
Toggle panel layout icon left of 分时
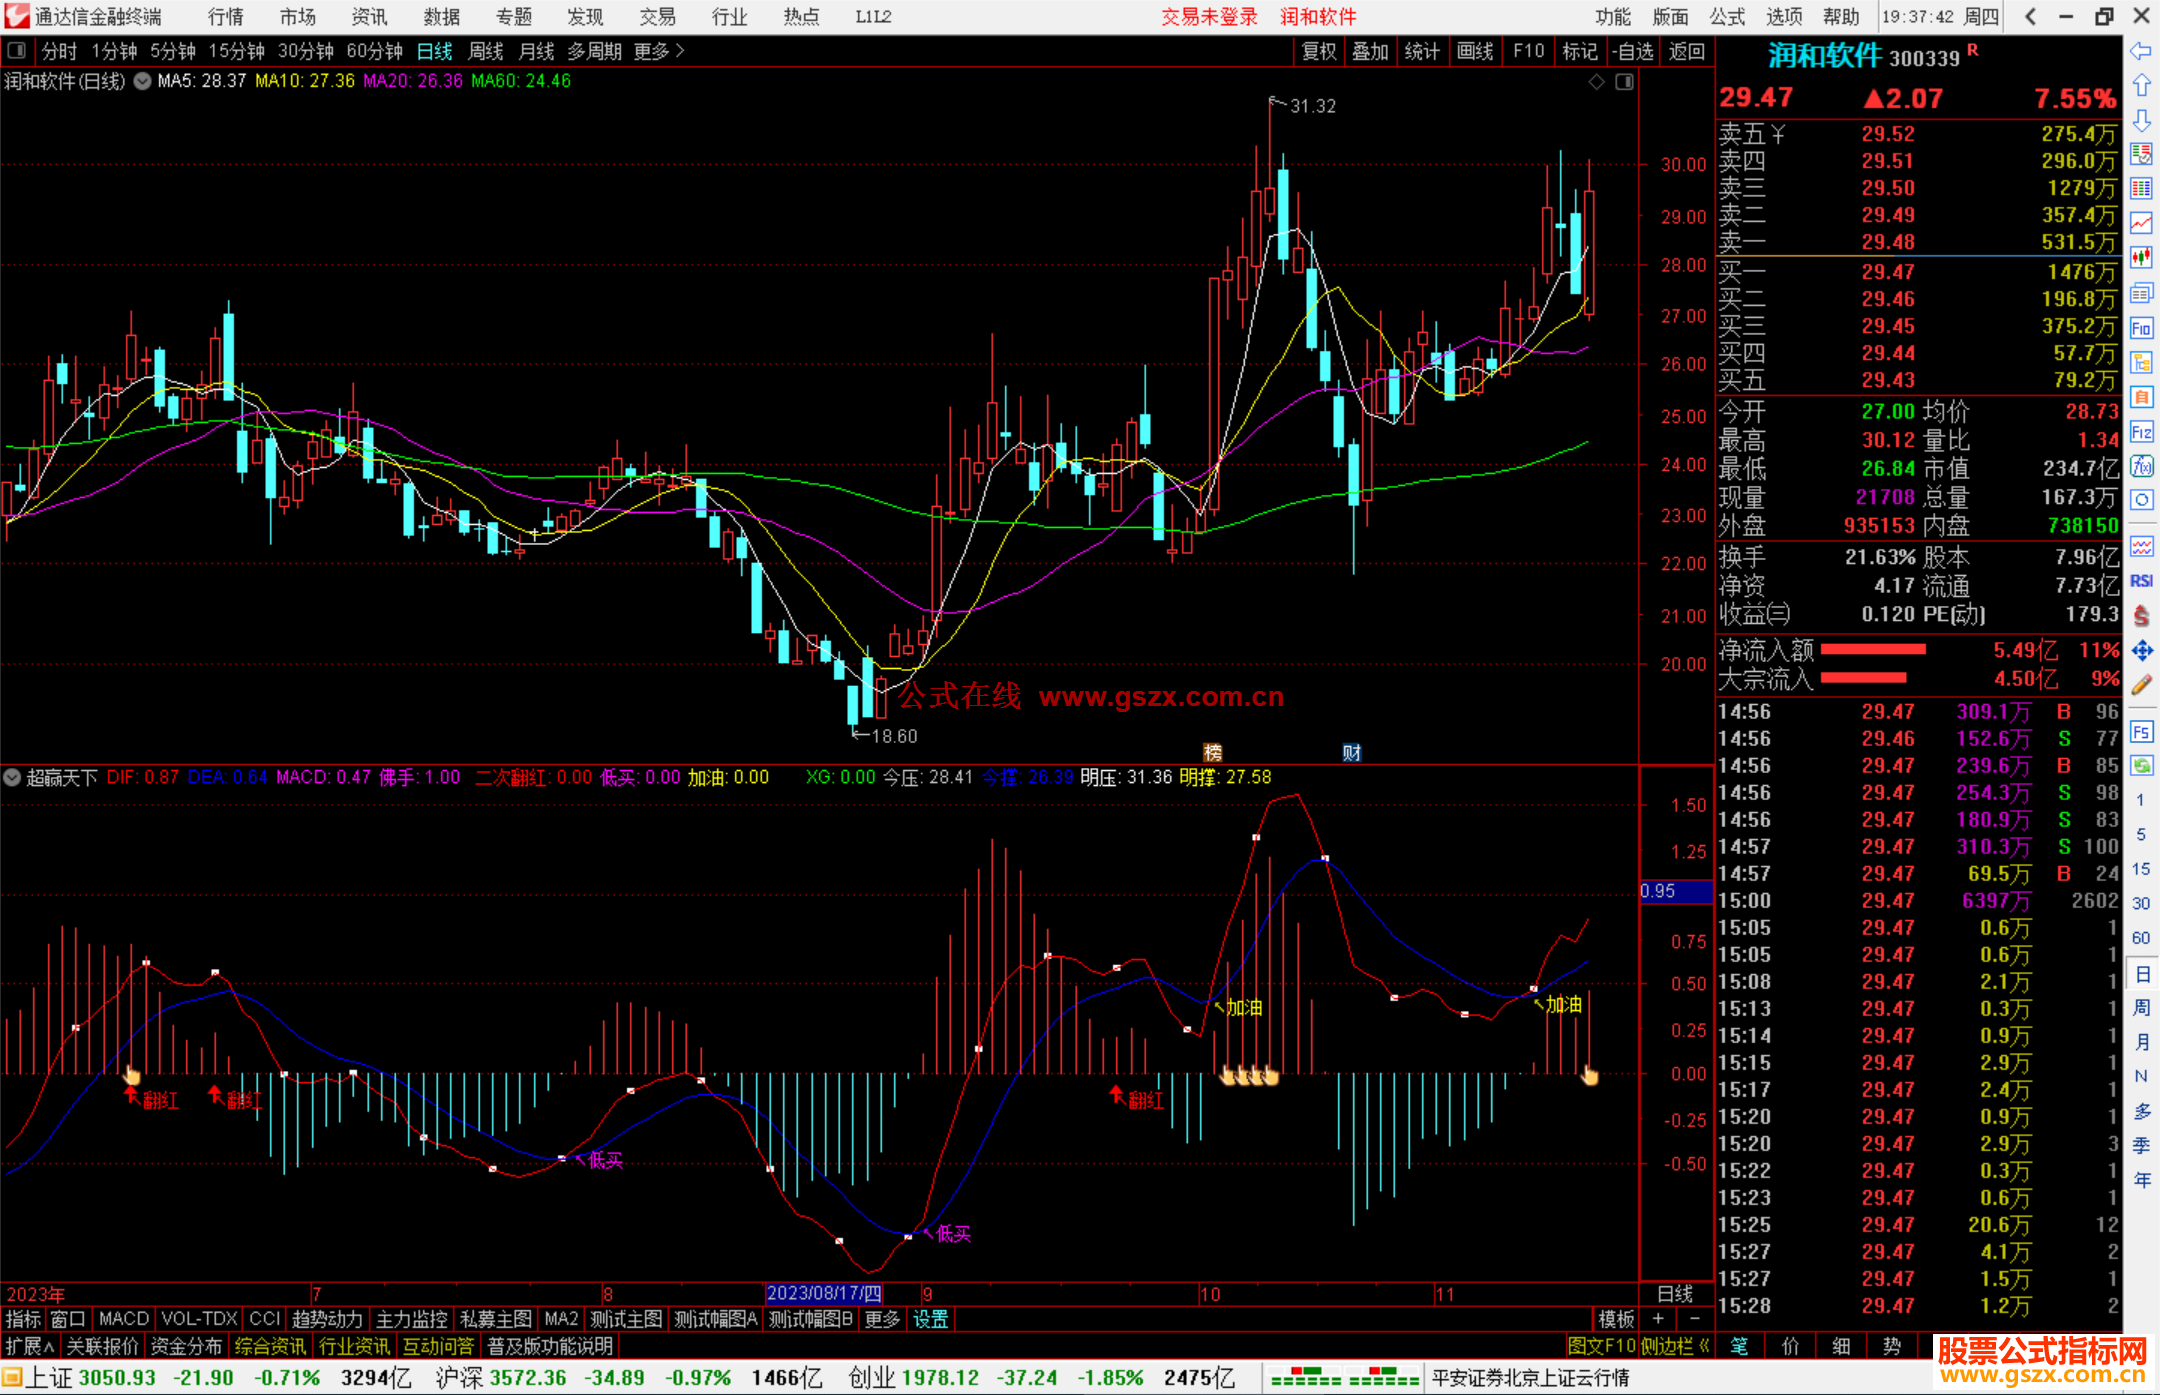click(17, 50)
